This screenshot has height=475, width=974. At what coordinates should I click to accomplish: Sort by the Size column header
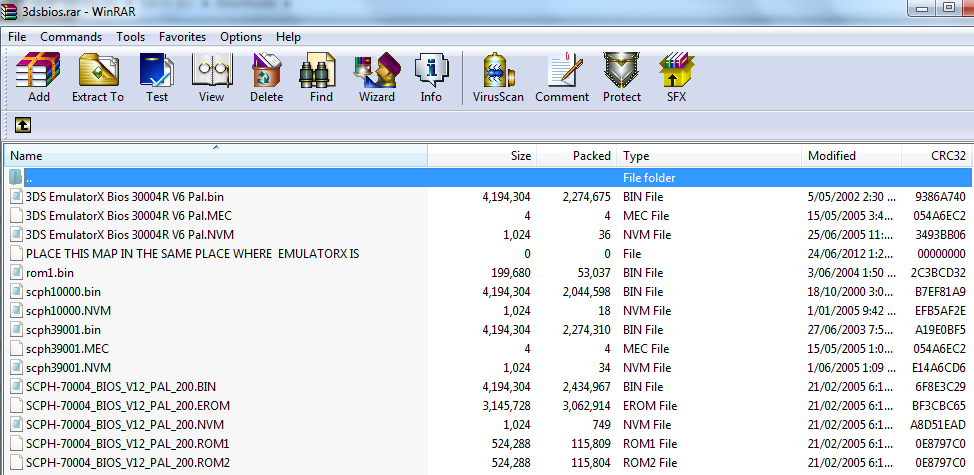tap(482, 156)
